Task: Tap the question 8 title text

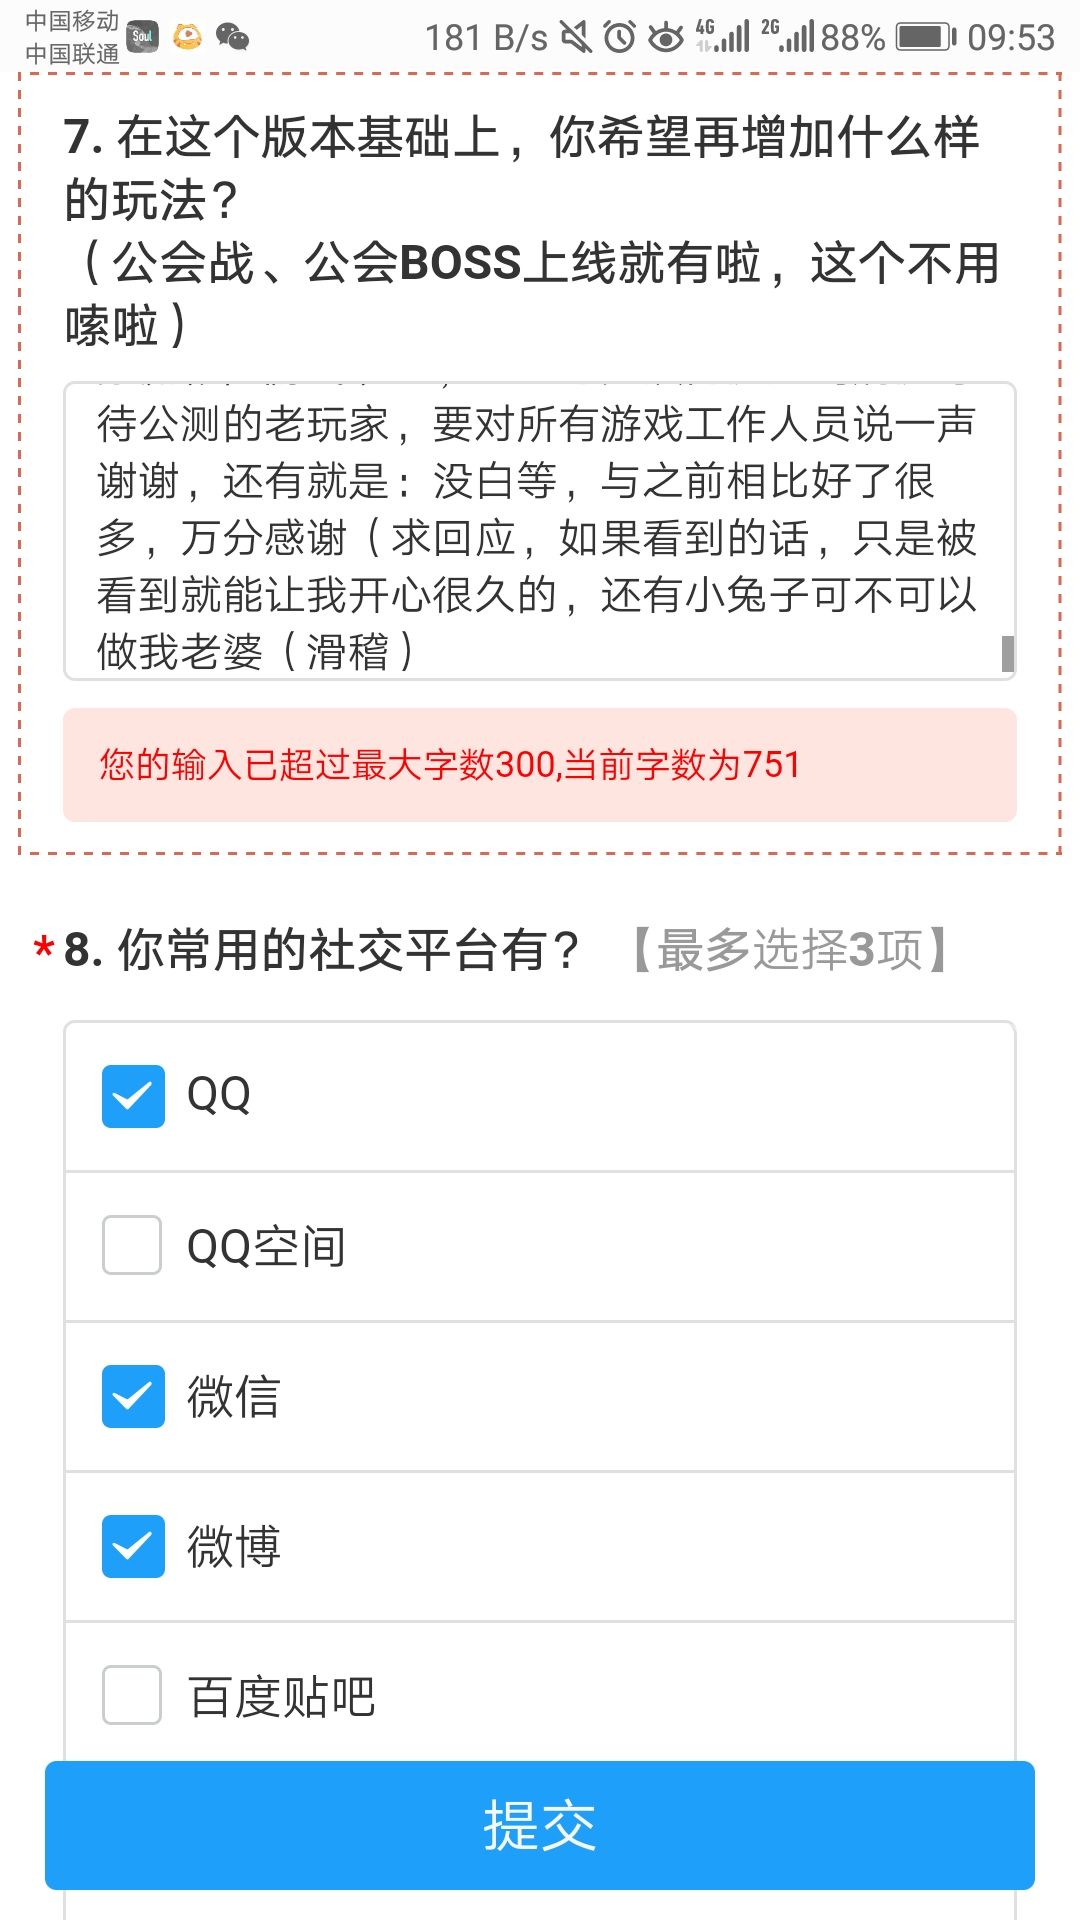Action: click(x=321, y=950)
